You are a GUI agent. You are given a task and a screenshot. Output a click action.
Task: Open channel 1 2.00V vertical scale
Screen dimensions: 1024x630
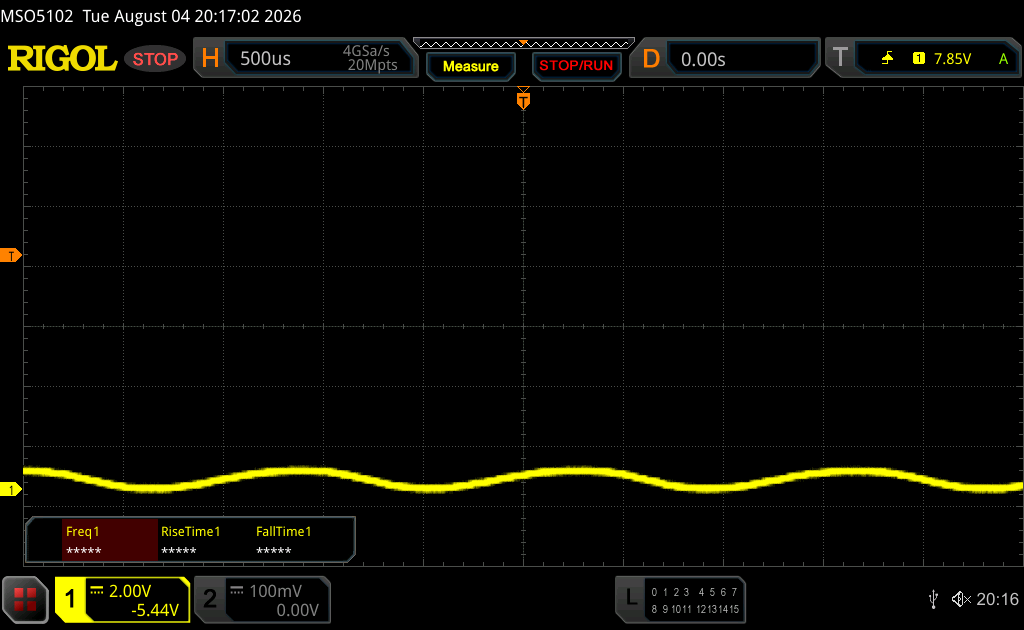click(x=130, y=591)
